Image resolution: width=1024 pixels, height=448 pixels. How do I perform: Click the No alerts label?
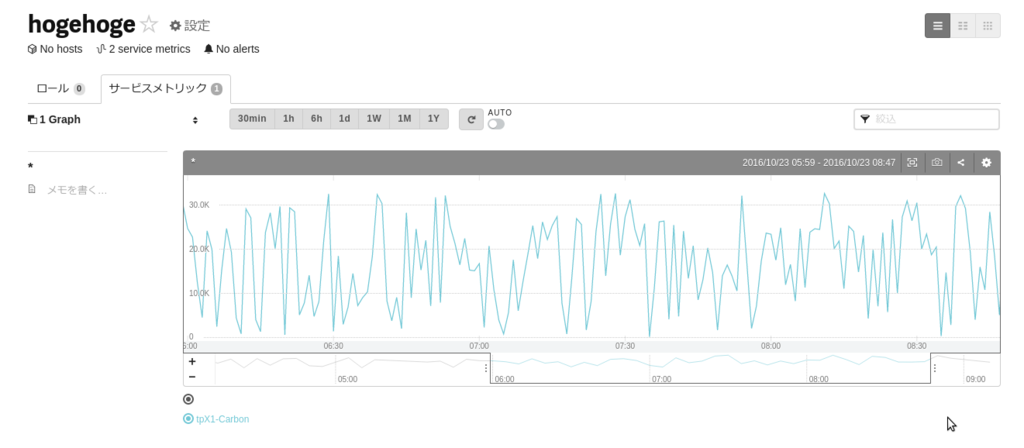pyautogui.click(x=232, y=49)
